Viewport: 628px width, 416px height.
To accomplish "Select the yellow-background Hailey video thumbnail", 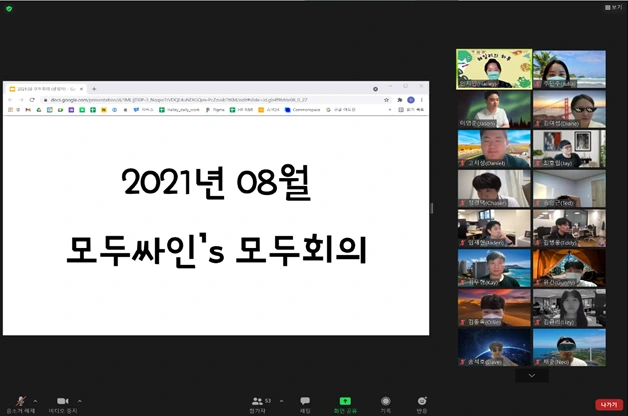I will click(x=494, y=69).
